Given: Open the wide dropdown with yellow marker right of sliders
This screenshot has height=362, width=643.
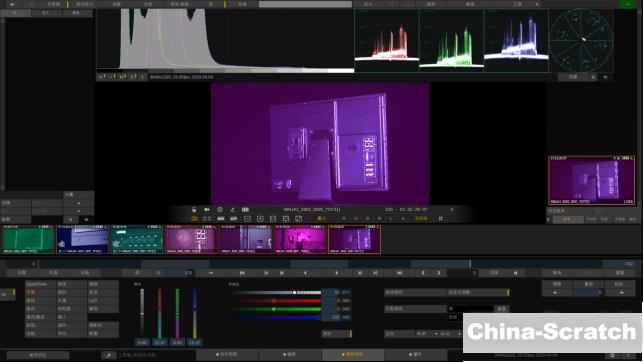Looking at the screenshot, I should 478,292.
